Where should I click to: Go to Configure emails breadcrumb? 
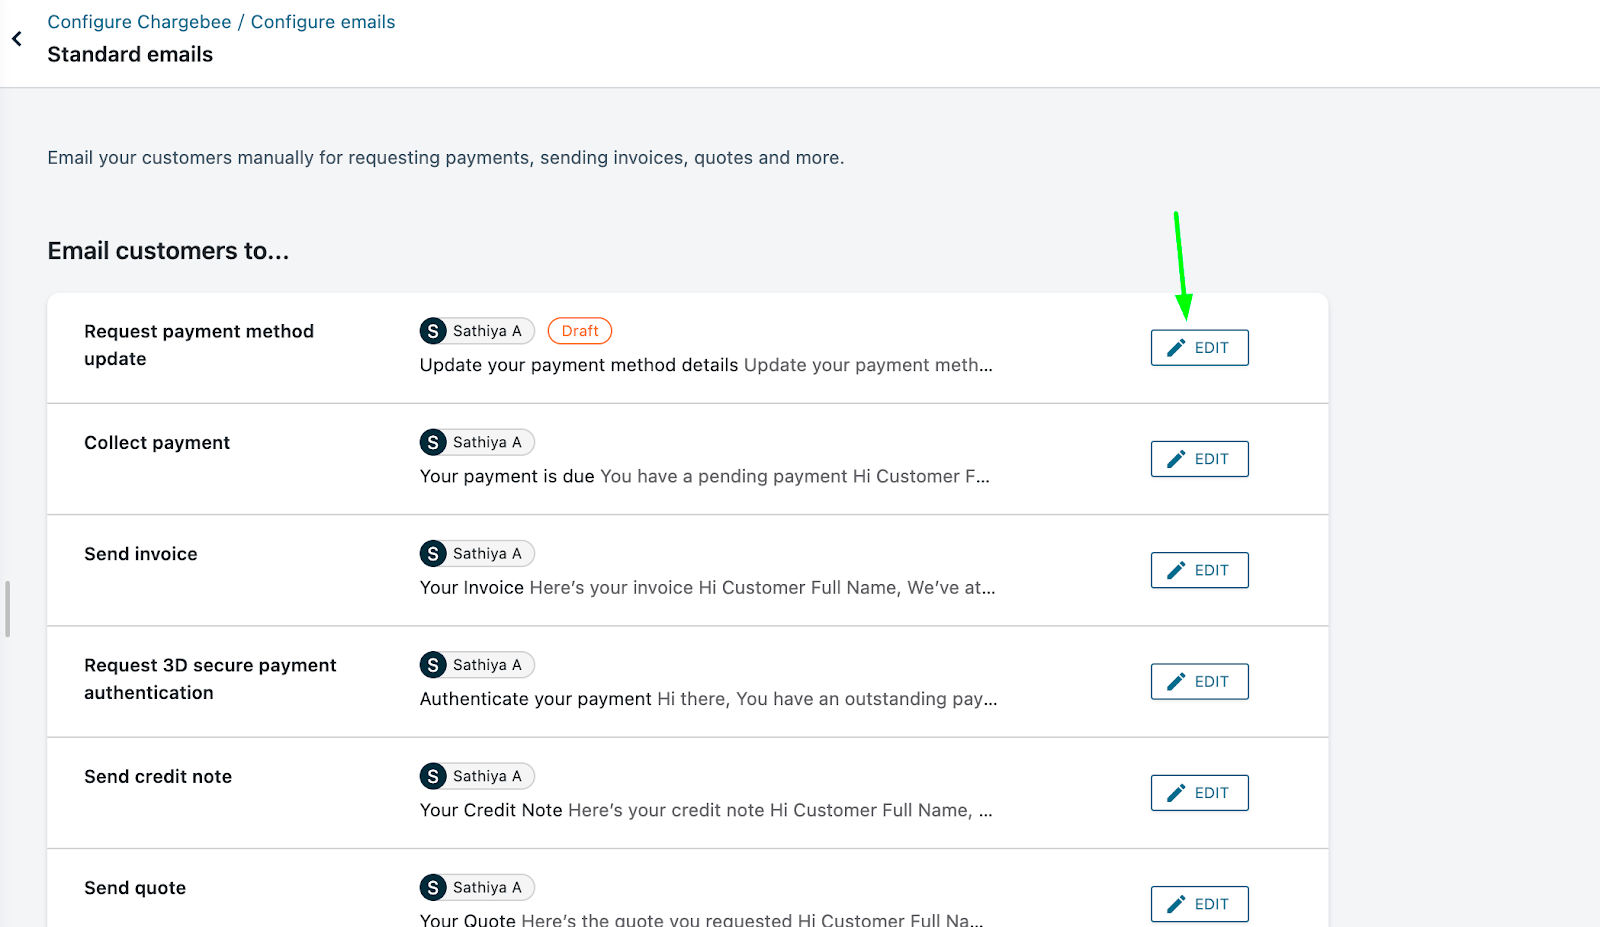(x=323, y=22)
